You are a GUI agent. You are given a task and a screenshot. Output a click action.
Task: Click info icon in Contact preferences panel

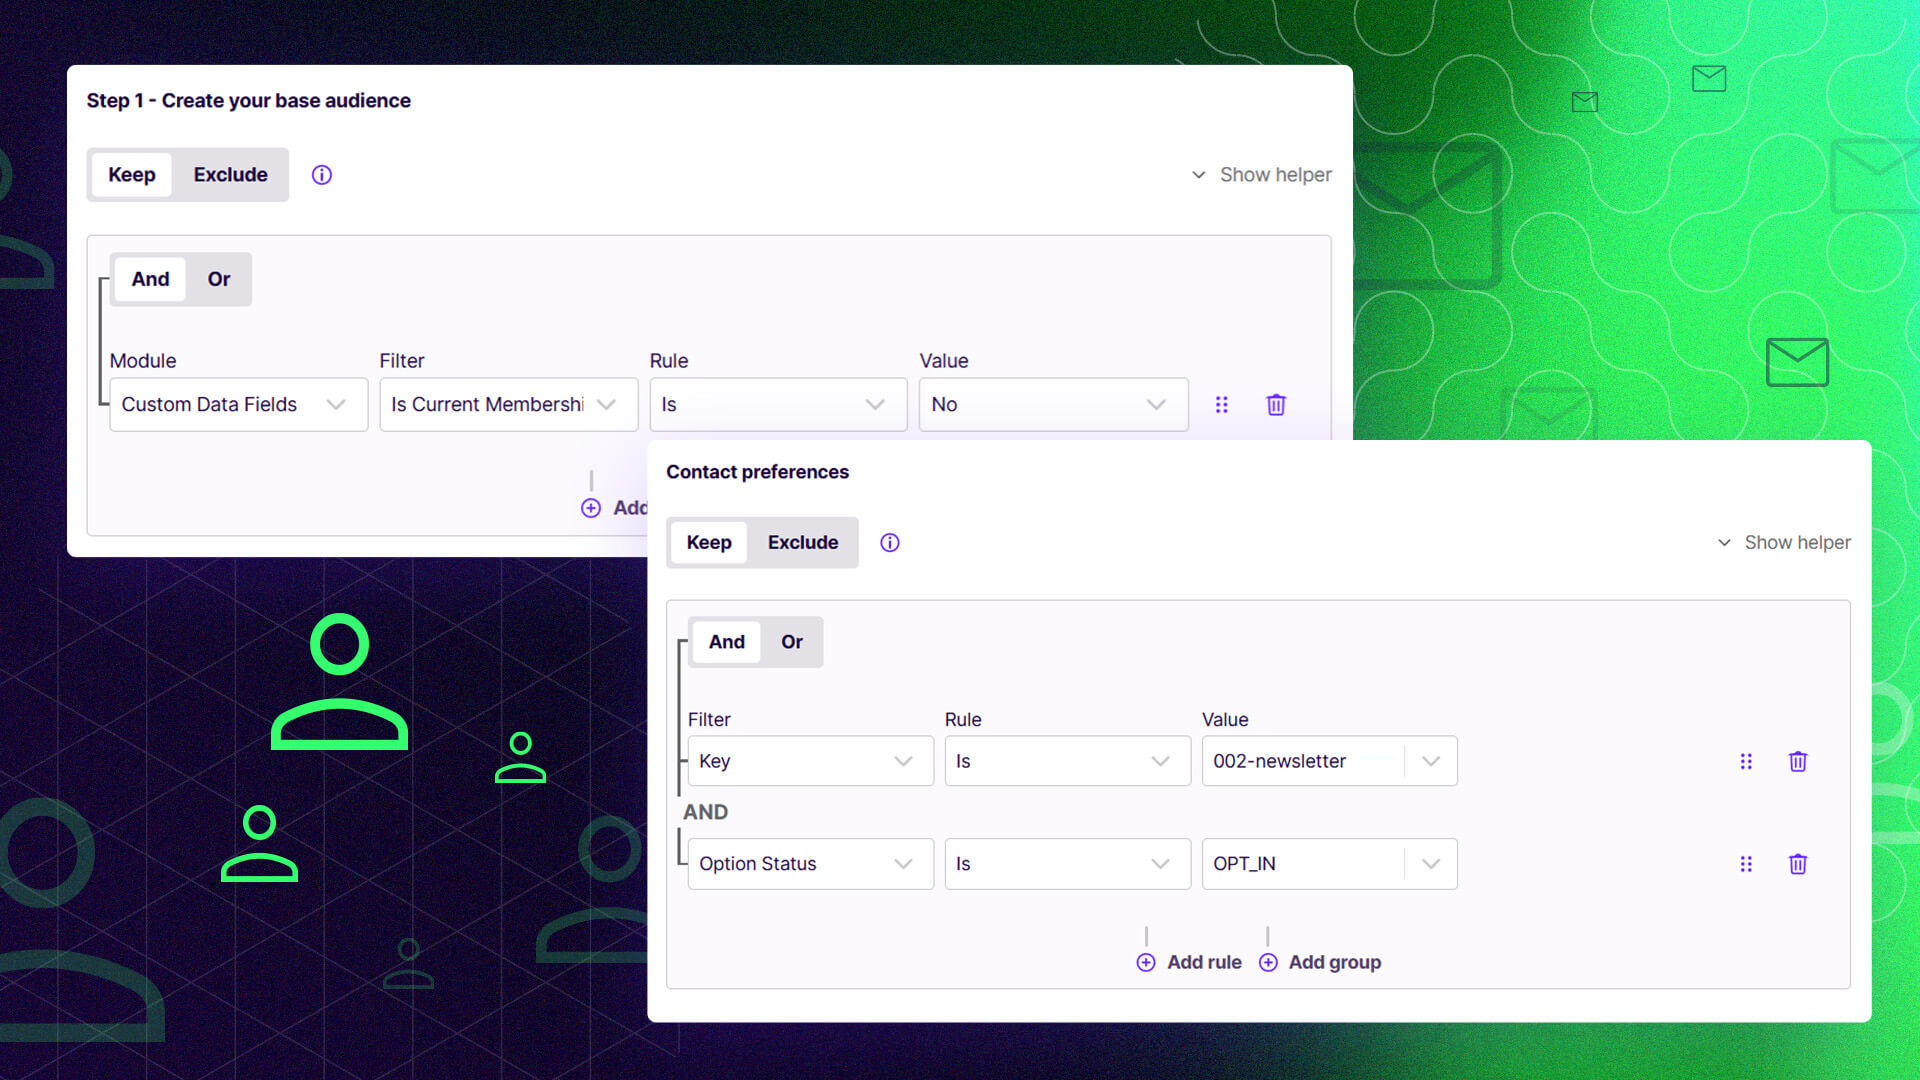click(x=889, y=542)
